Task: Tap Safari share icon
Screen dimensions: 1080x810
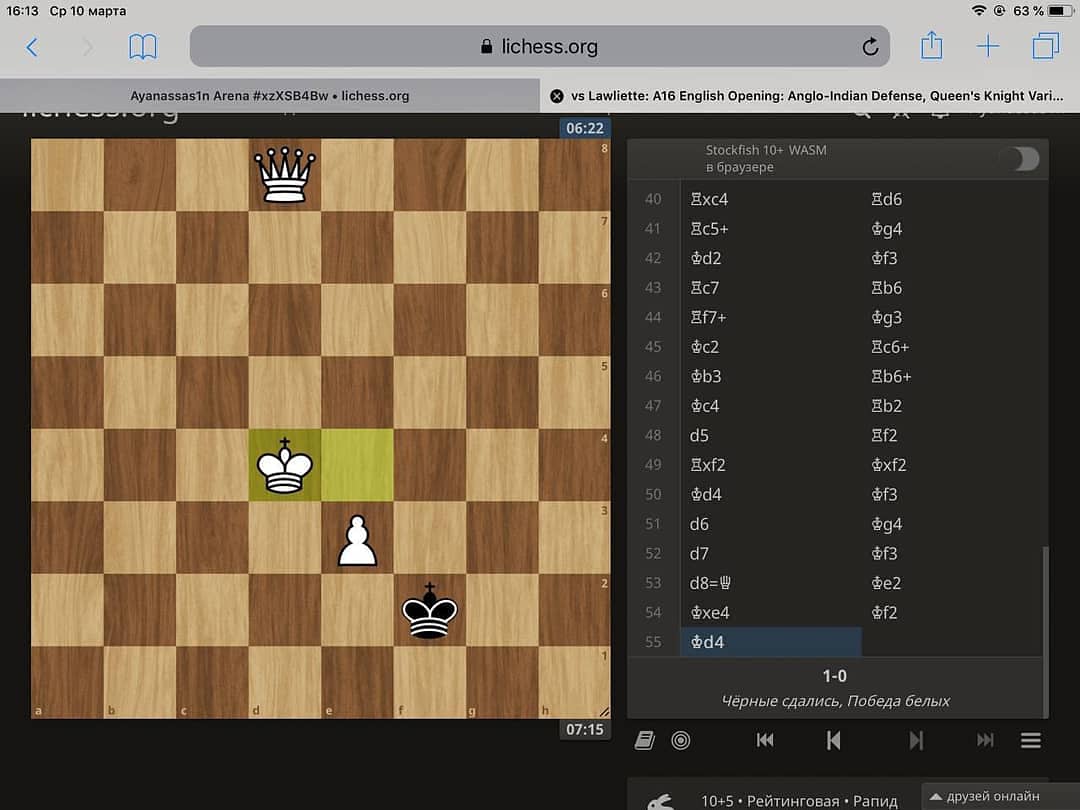Action: pyautogui.click(x=931, y=46)
